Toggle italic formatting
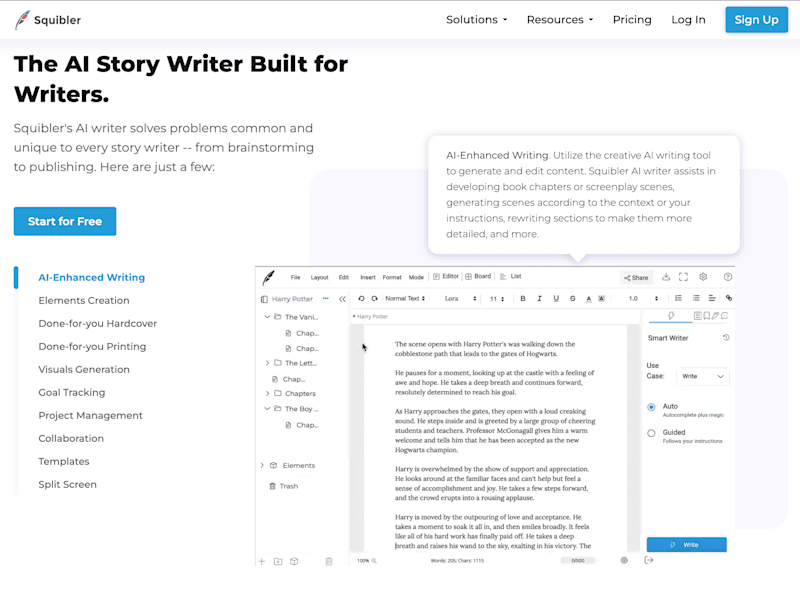The height and width of the screenshot is (600, 800). point(539,298)
